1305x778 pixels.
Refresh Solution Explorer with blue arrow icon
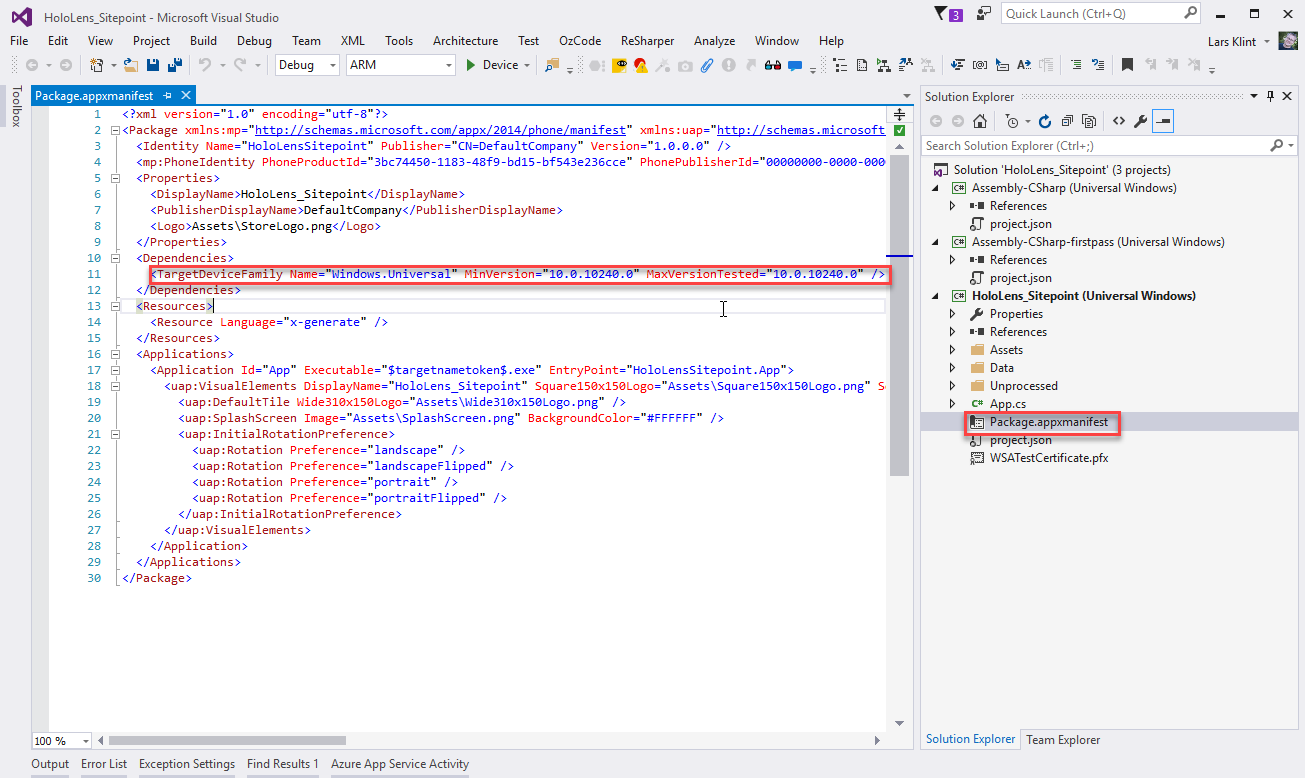[x=1045, y=121]
